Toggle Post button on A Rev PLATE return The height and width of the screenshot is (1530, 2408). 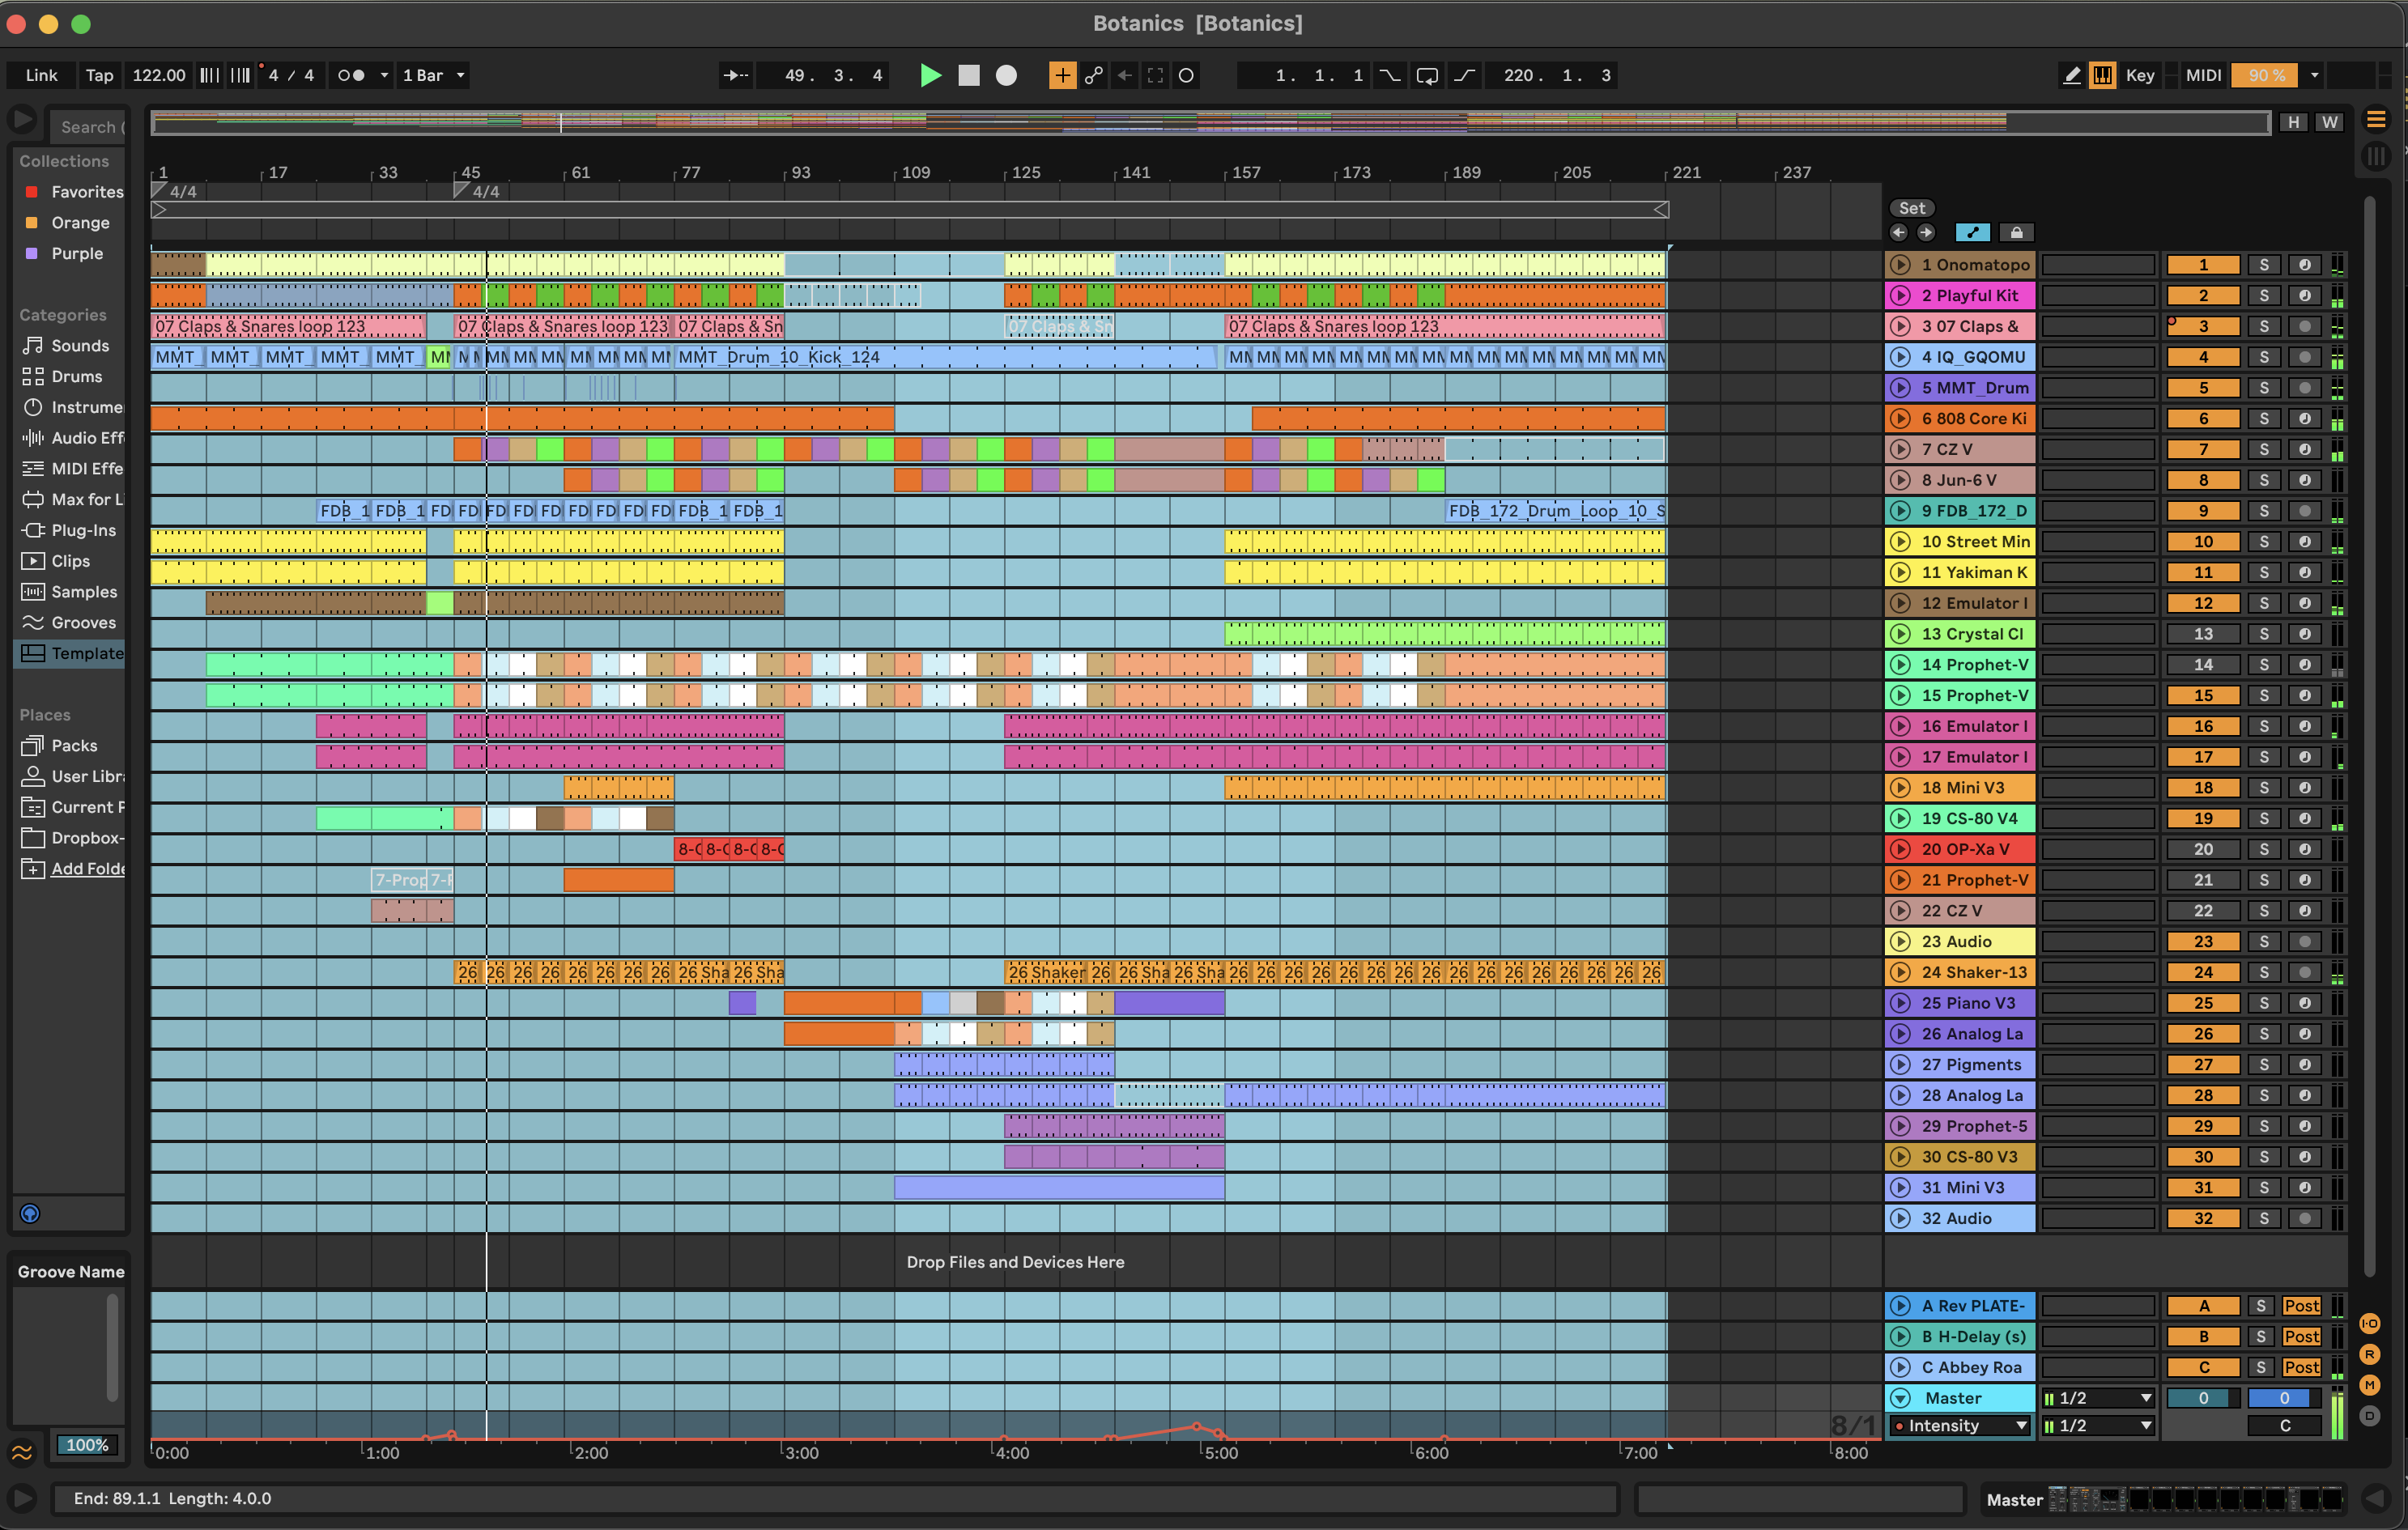[2300, 1306]
